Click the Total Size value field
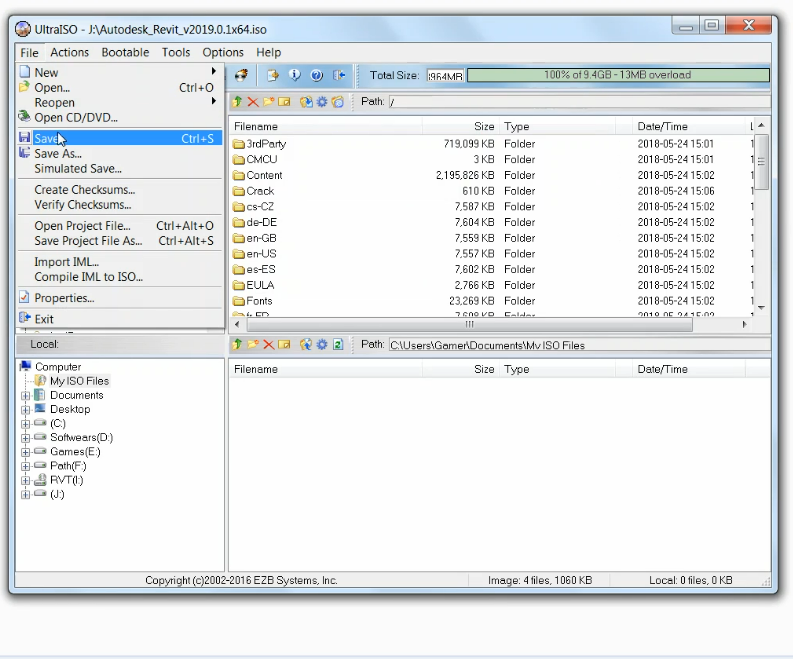The image size is (793, 659). pos(445,76)
